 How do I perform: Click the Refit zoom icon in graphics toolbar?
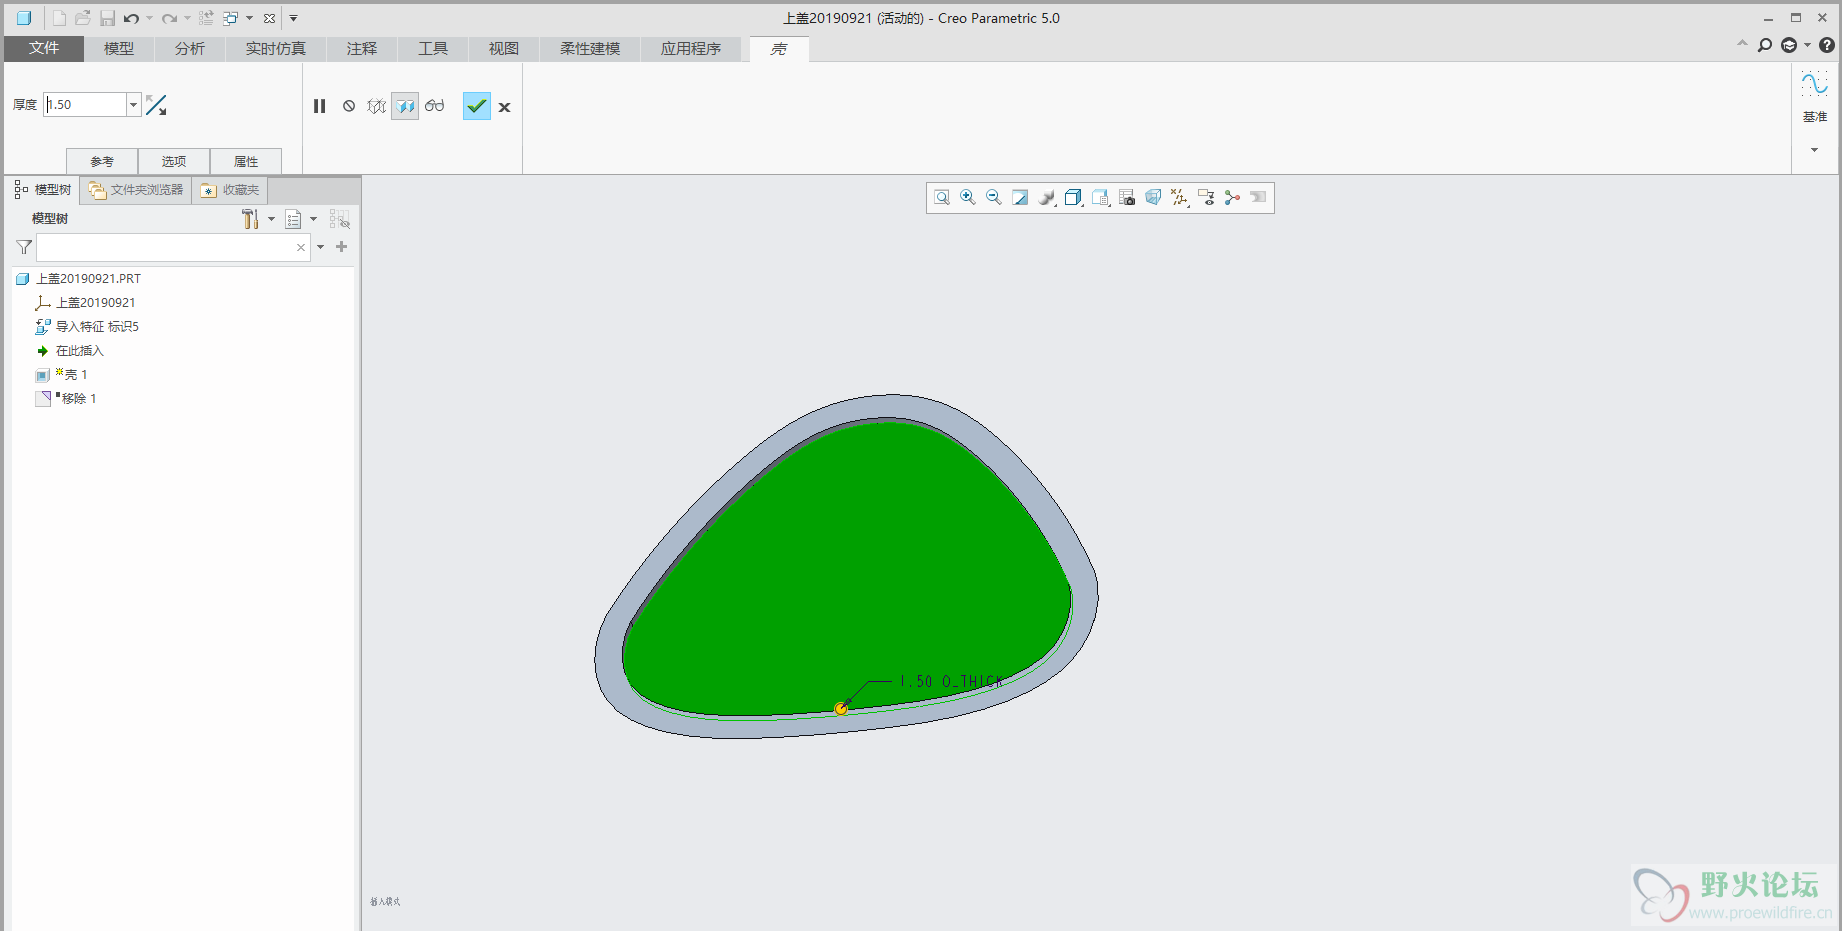[942, 198]
